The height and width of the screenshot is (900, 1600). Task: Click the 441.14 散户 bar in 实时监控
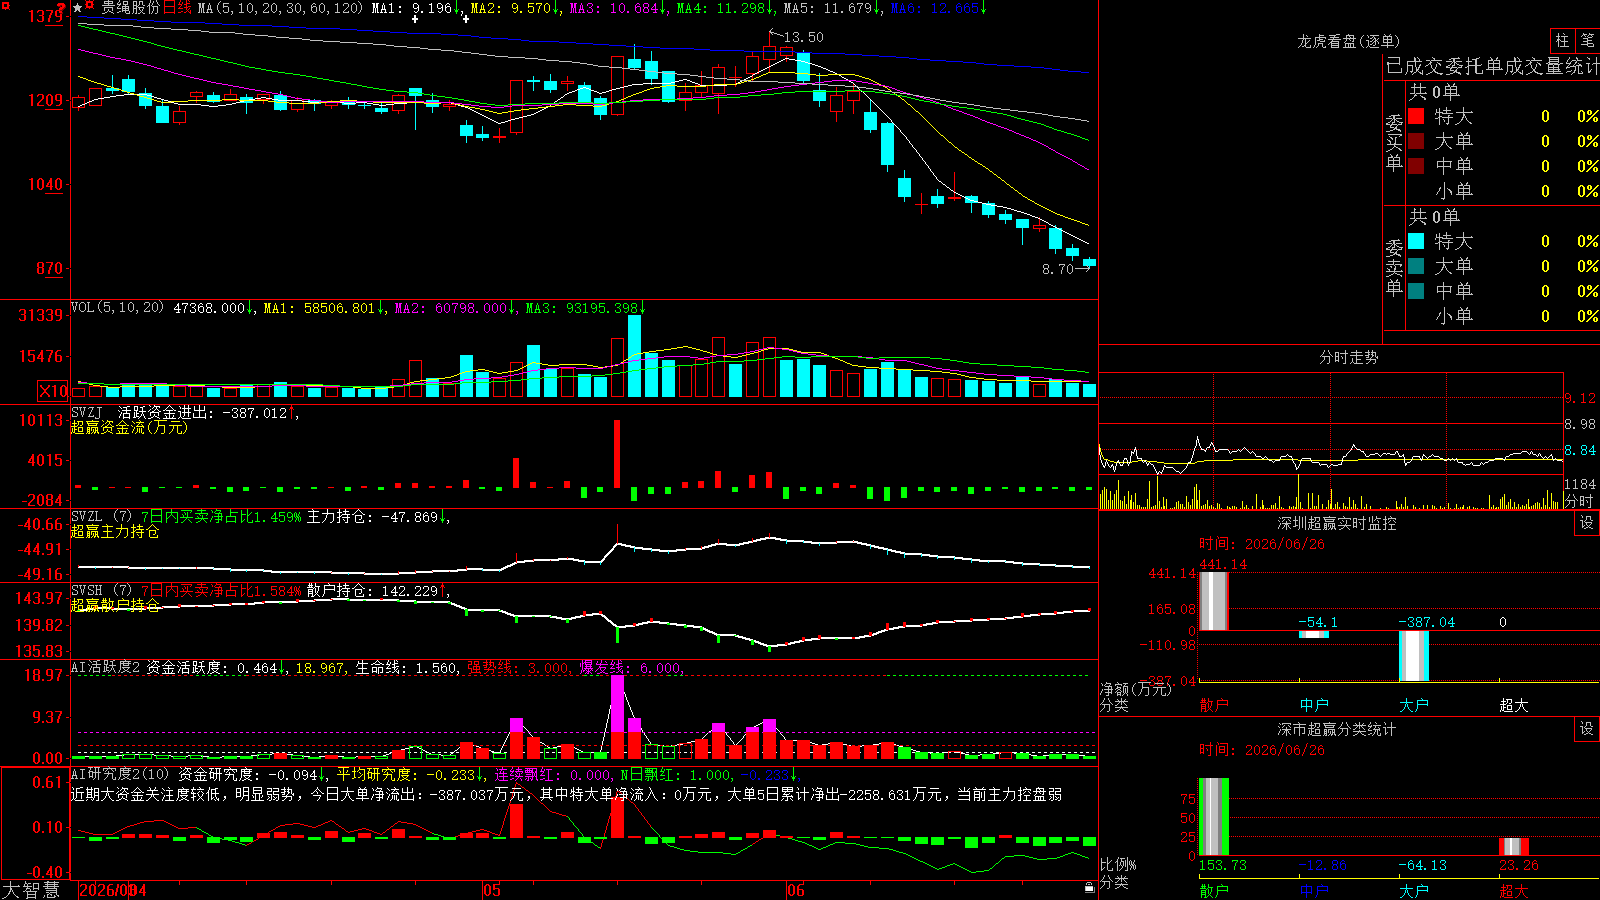[1214, 601]
